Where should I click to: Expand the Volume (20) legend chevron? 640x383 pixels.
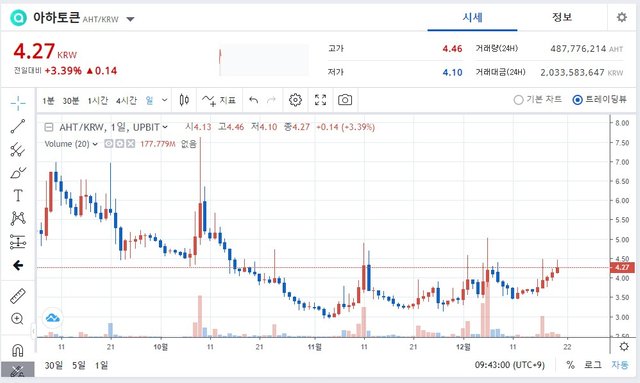[x=95, y=144]
